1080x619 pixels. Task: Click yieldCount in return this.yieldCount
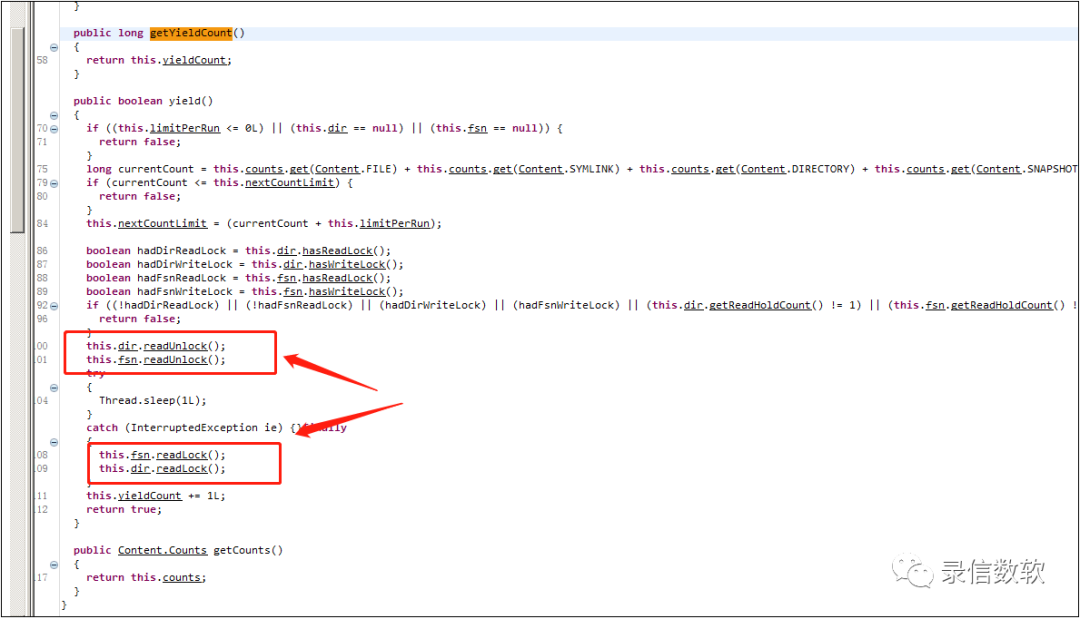coord(194,60)
